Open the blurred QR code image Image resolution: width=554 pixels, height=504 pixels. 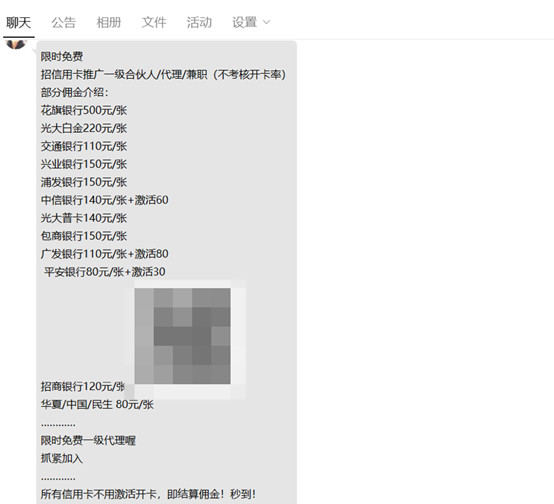click(183, 336)
